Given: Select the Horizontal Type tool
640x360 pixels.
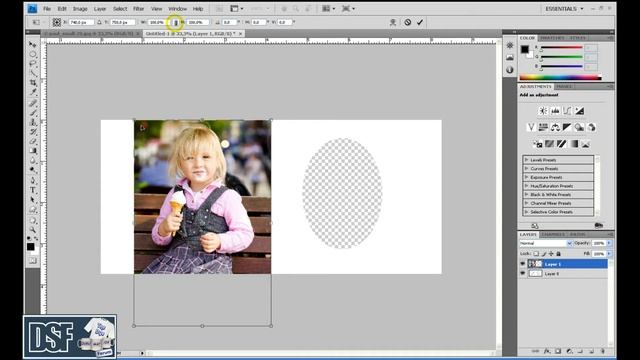Looking at the screenshot, I should pyautogui.click(x=33, y=190).
